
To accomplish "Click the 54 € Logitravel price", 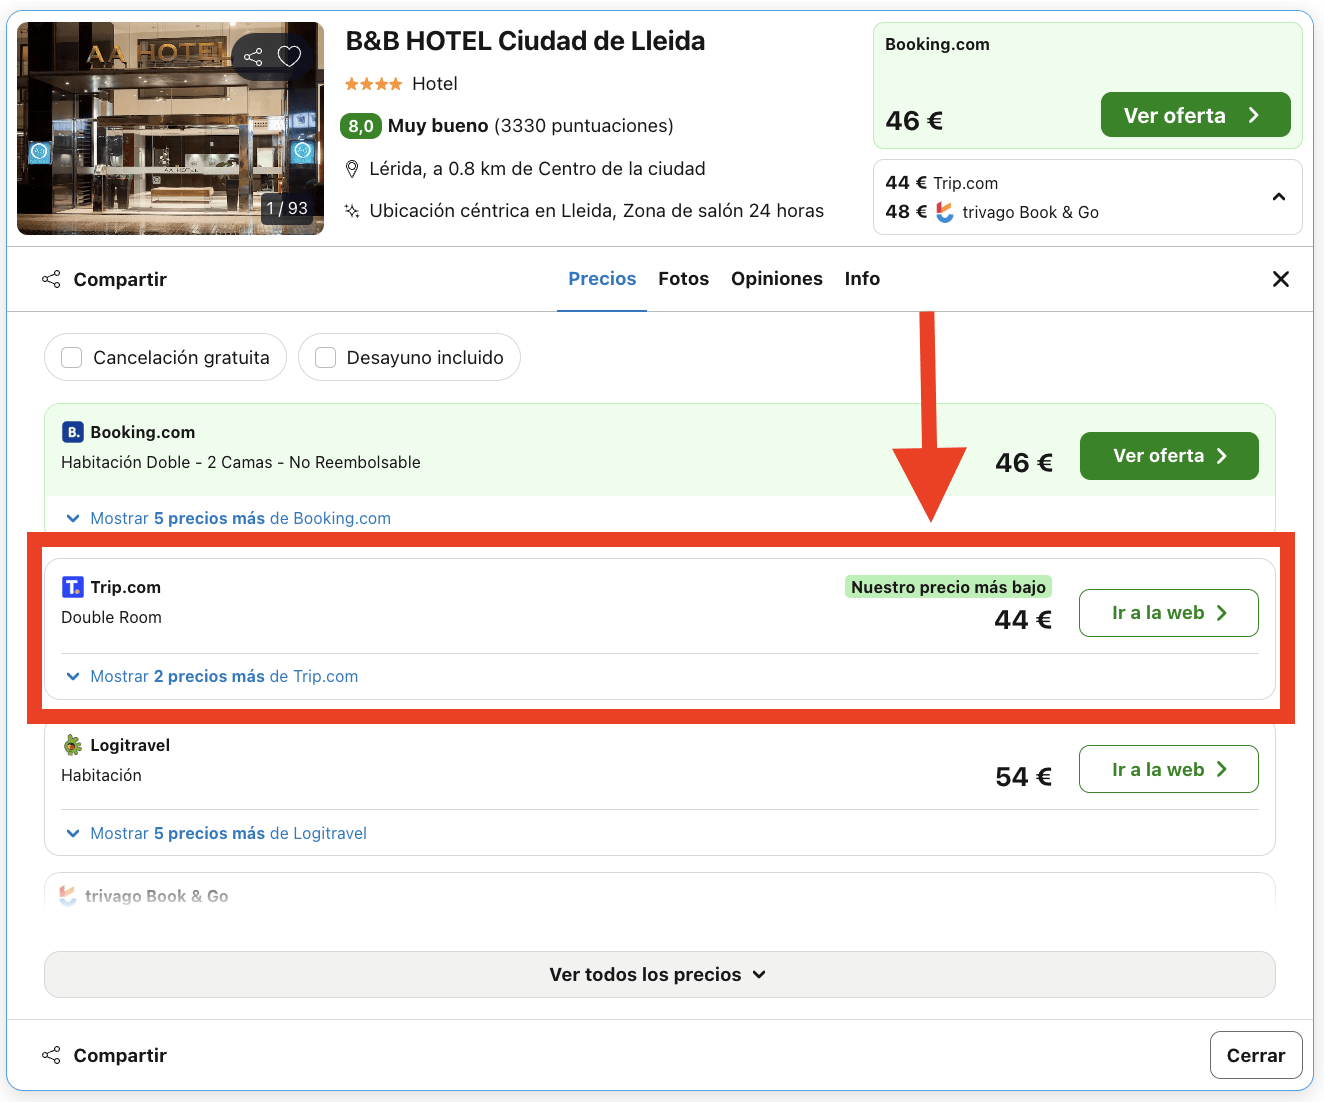I will [x=1023, y=777].
